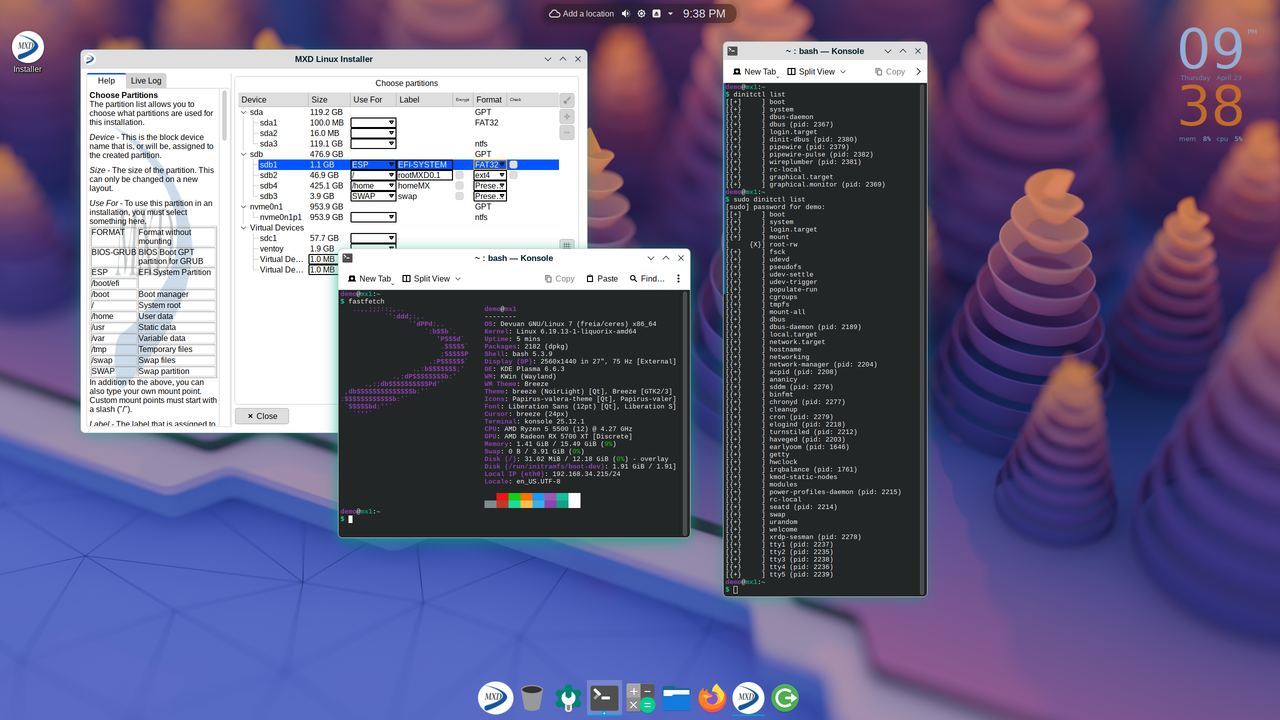Collapse the Virtual Devices tree node

[243, 228]
